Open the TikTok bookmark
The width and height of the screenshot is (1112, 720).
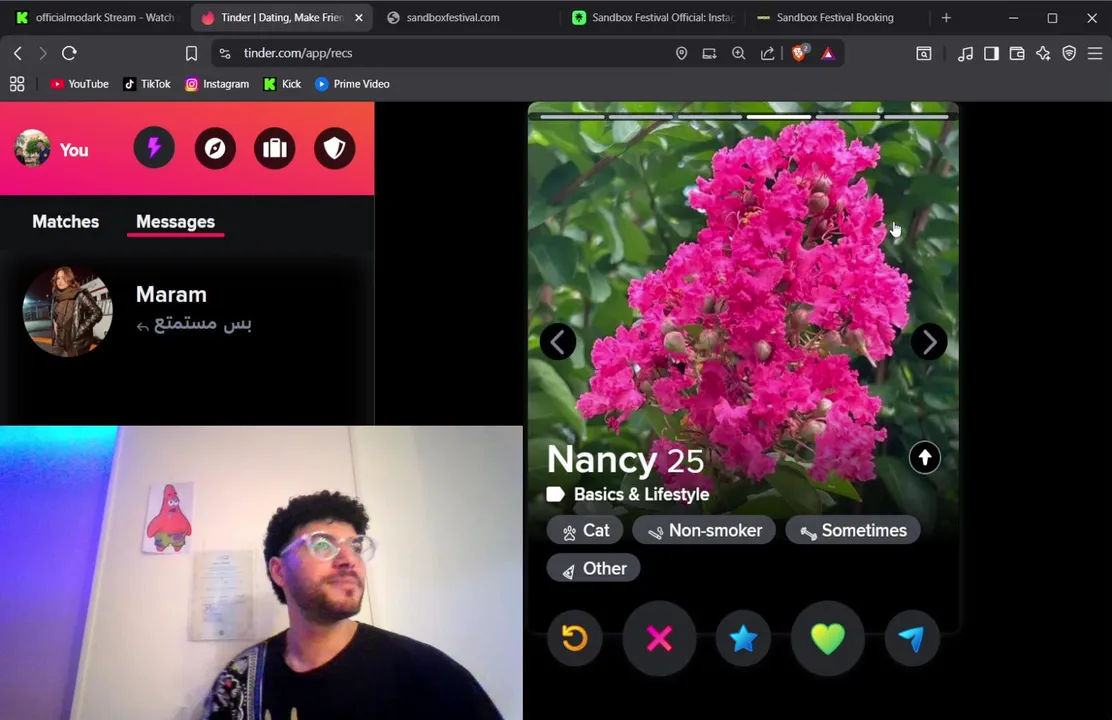147,84
